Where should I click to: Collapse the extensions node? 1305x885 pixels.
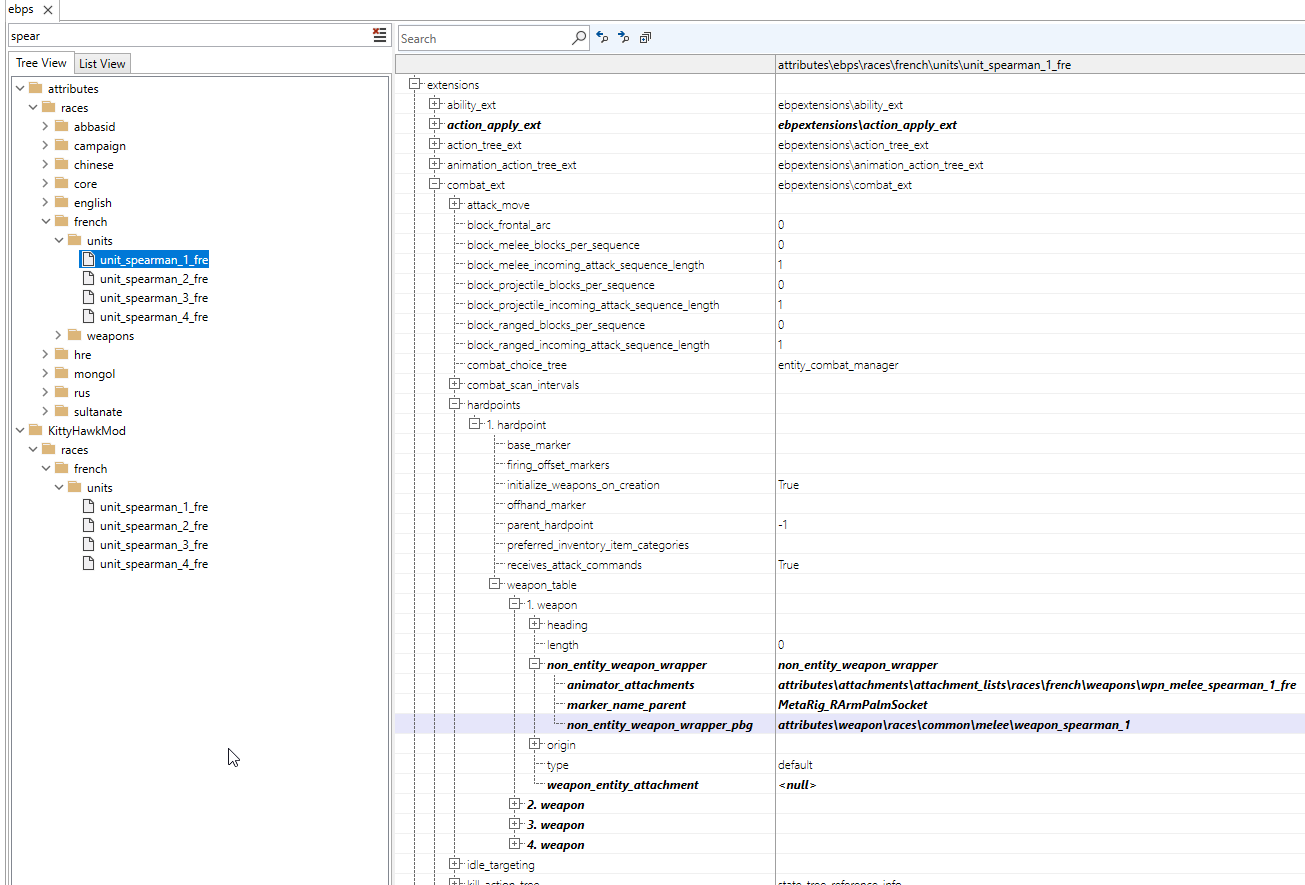(x=415, y=84)
